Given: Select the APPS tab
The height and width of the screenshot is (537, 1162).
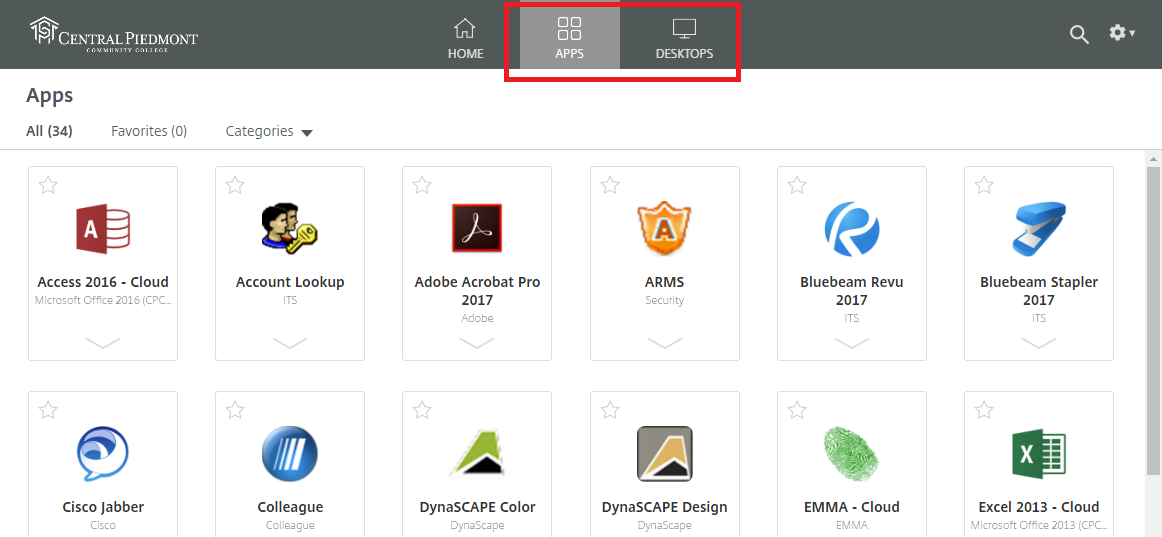Looking at the screenshot, I should 569,37.
